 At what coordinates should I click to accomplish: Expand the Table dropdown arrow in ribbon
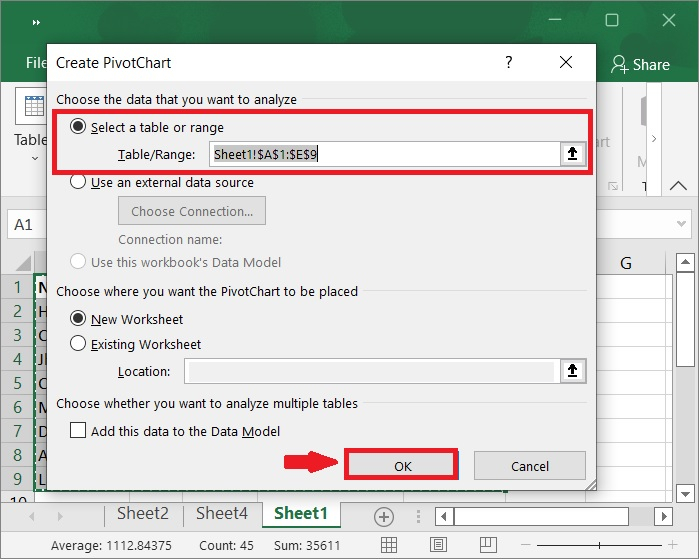(35, 159)
